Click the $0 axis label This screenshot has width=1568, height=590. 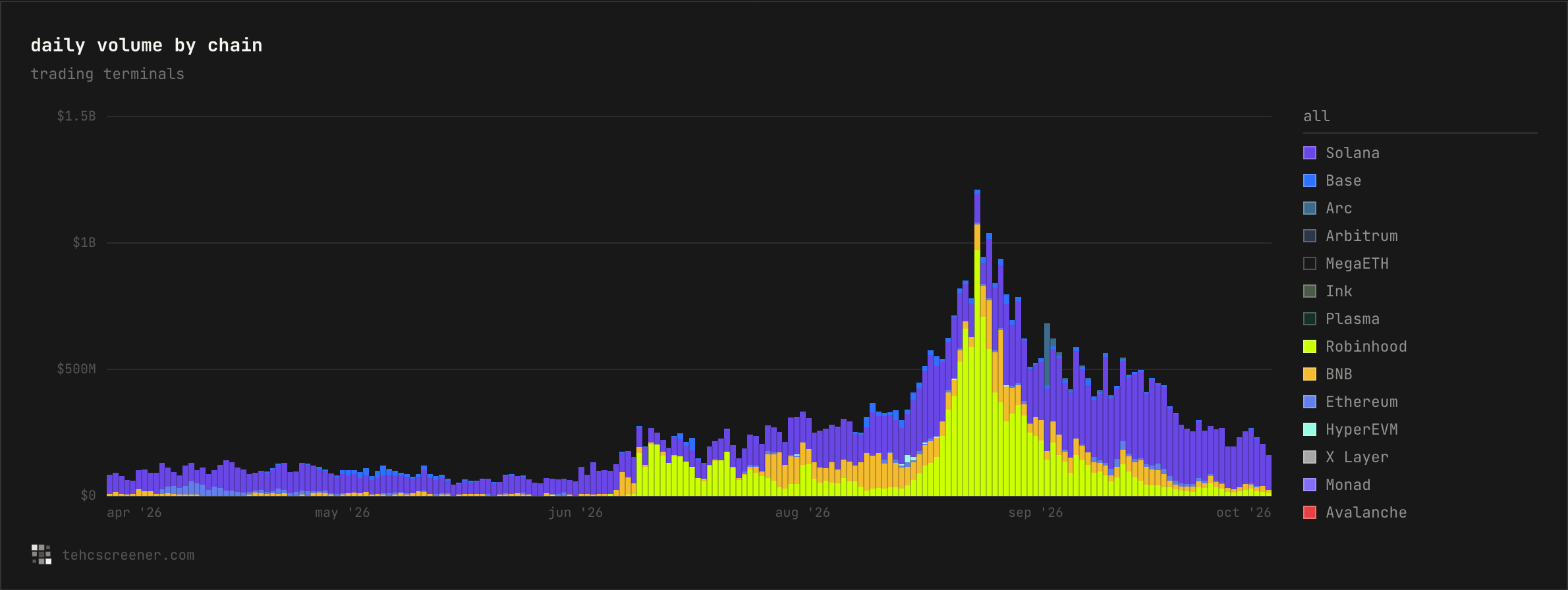coord(88,496)
